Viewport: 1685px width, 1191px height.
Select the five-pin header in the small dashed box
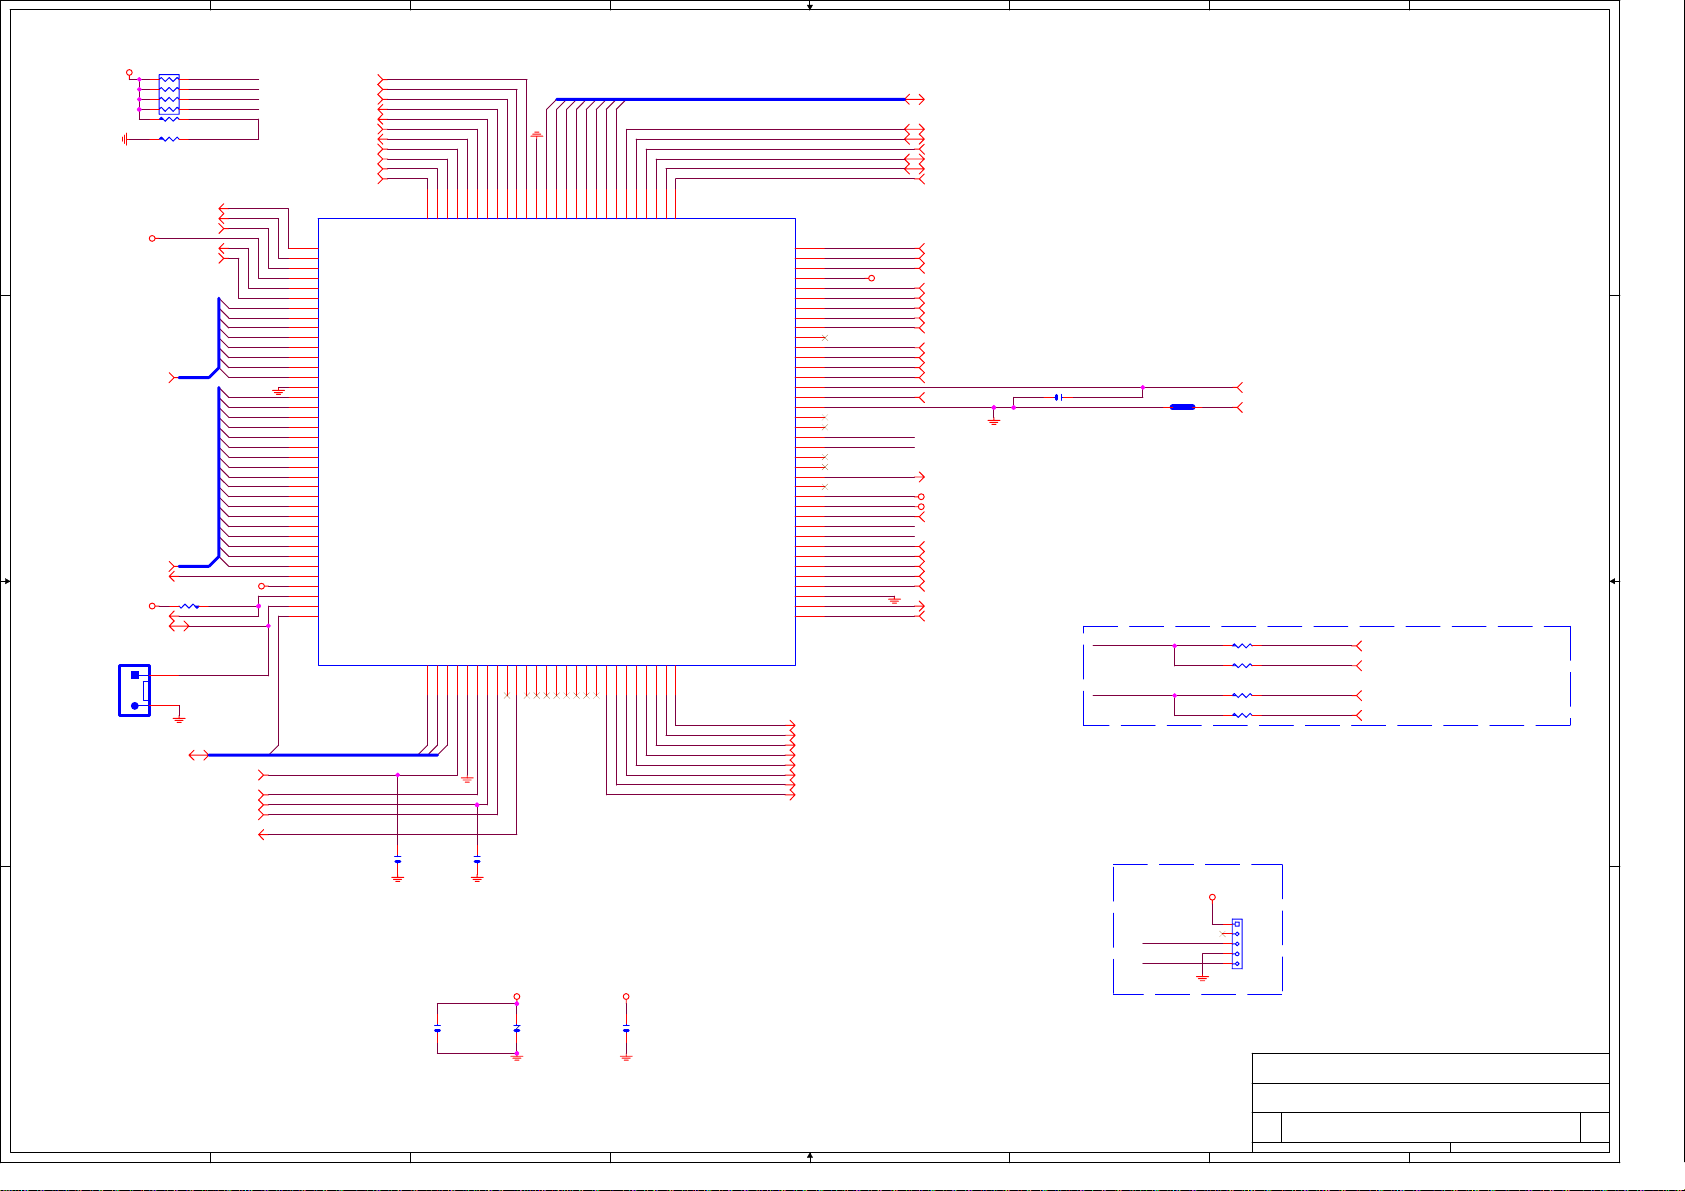tap(1237, 943)
